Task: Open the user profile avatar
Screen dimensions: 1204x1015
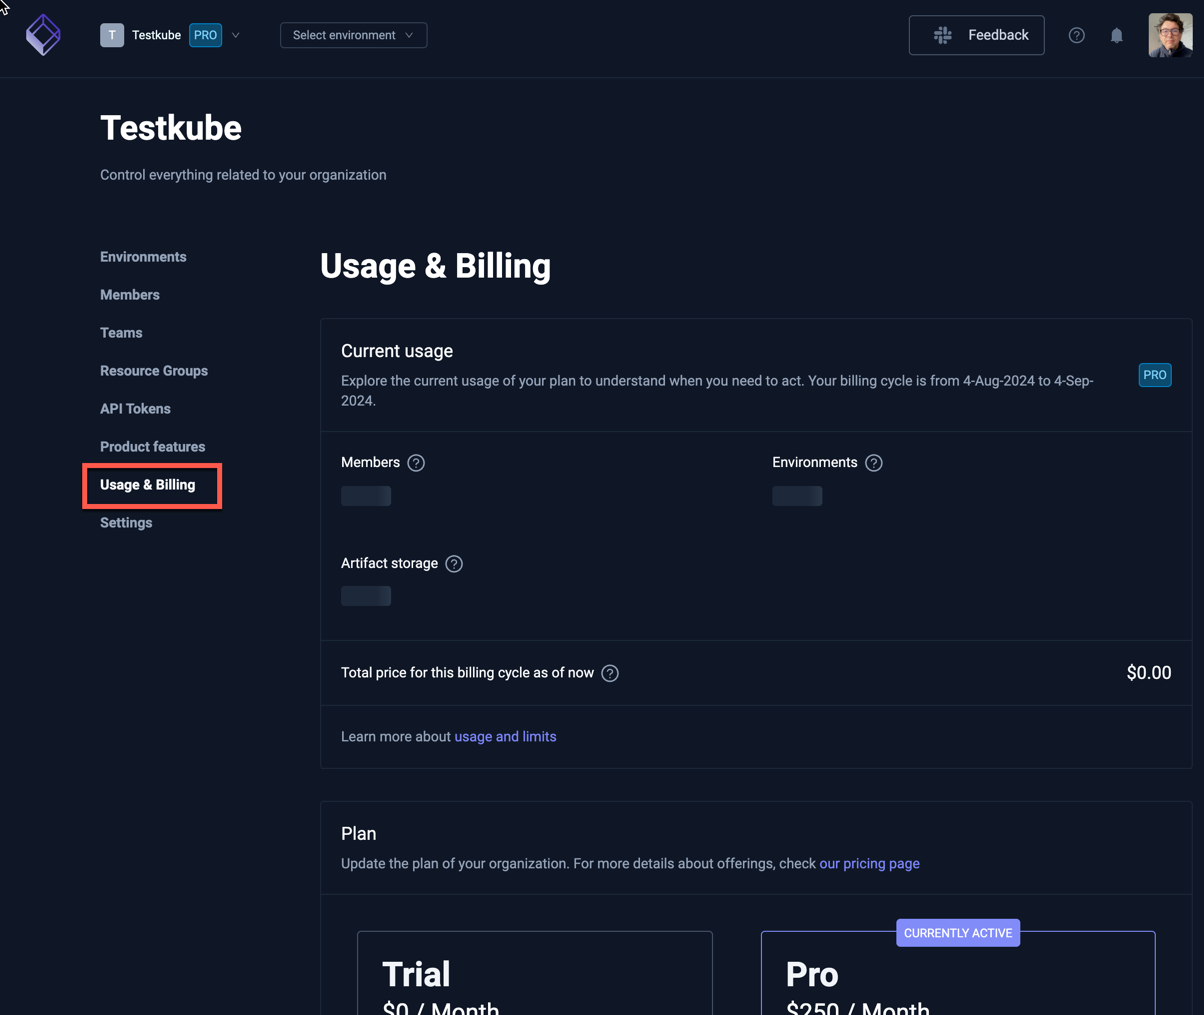Action: pyautogui.click(x=1170, y=35)
